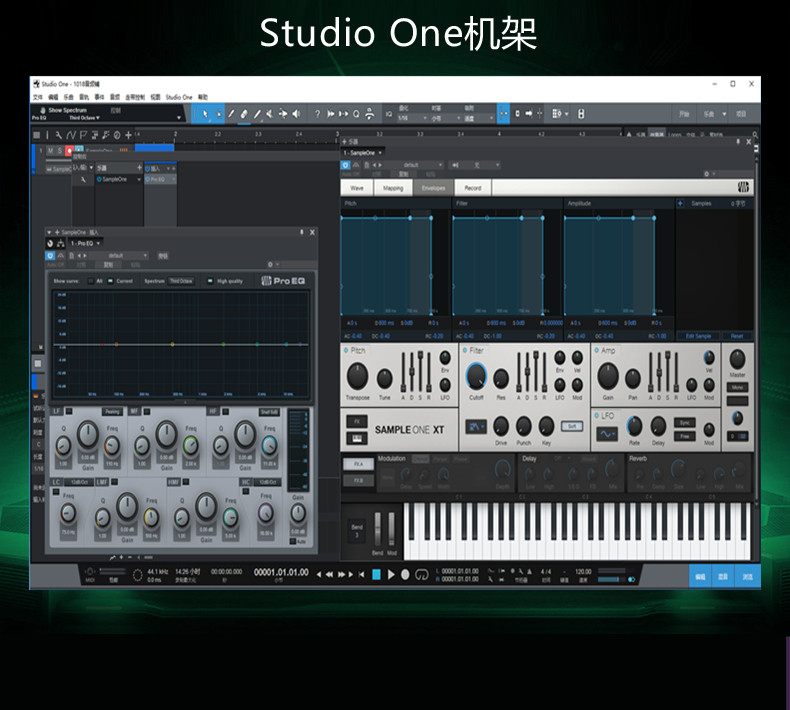Click the PreSonus logo in SampleOne
This screenshot has width=790, height=710.
tap(743, 187)
